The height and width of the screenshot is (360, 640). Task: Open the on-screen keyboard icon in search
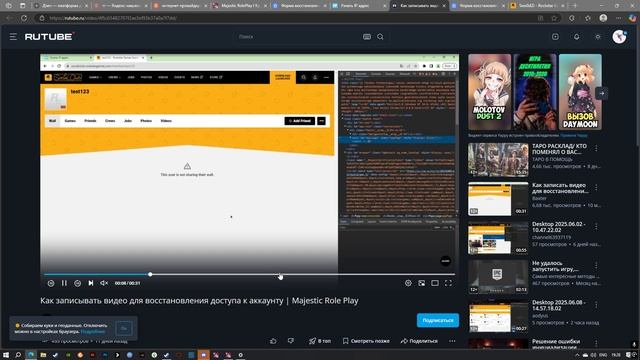click(x=367, y=37)
